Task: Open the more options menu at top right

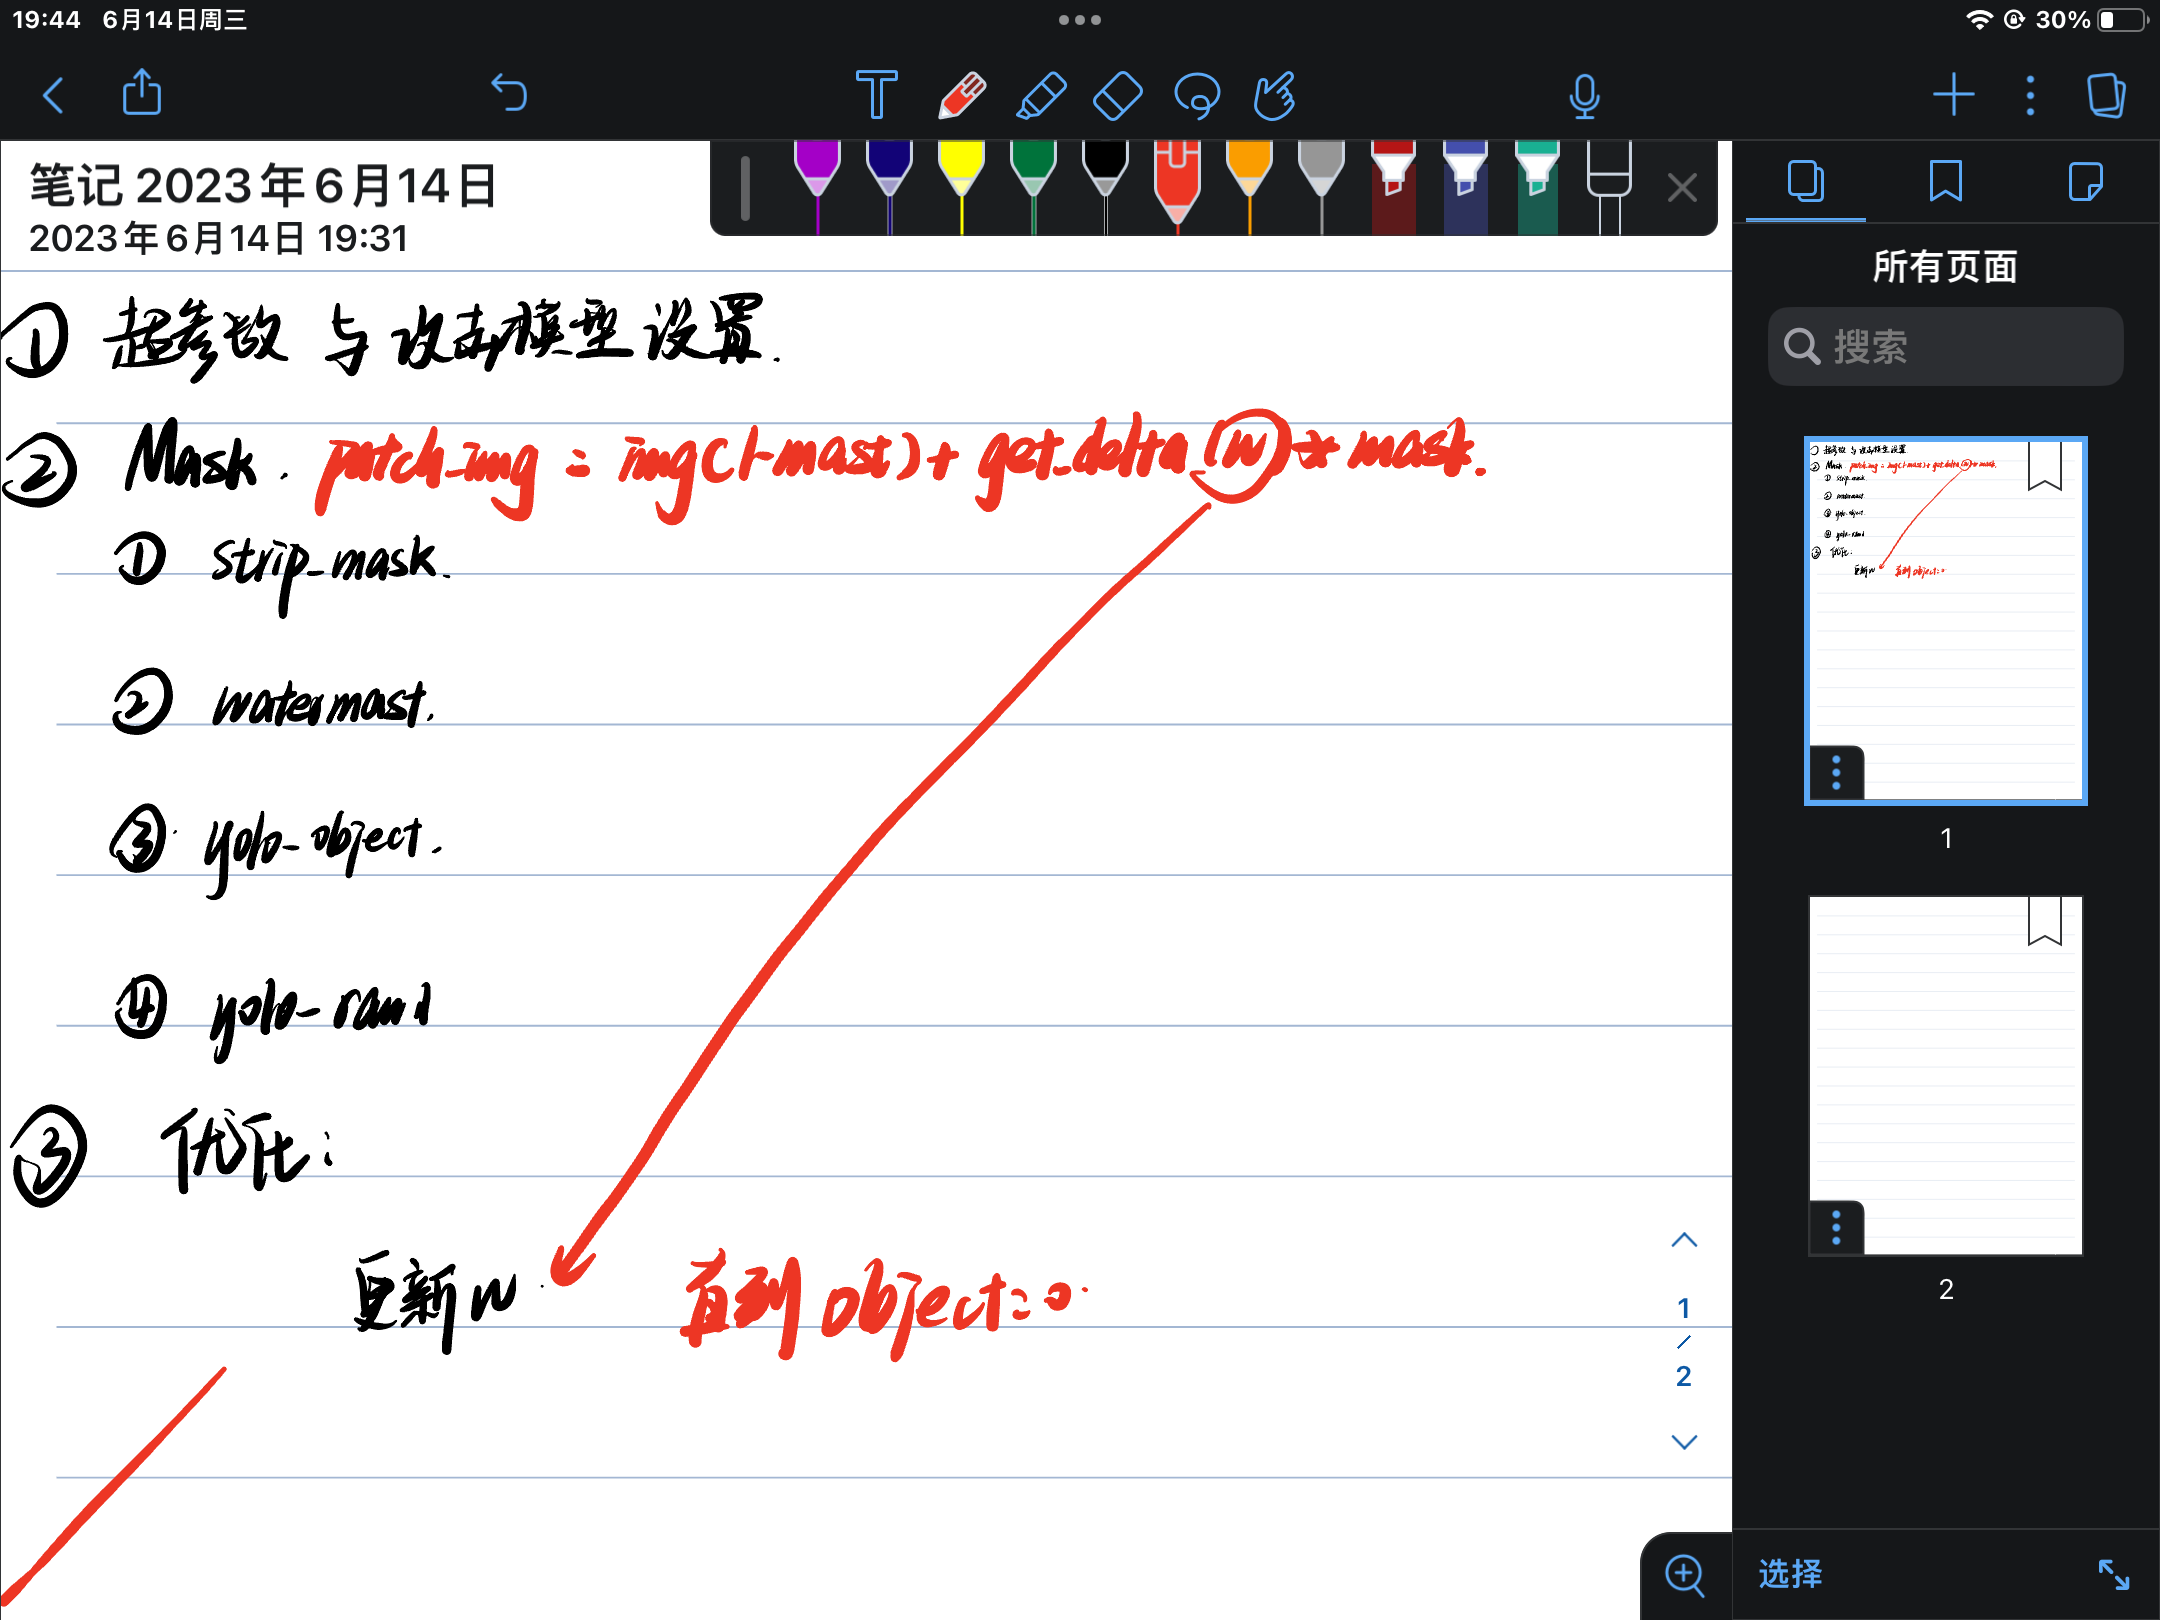Action: pyautogui.click(x=2029, y=94)
